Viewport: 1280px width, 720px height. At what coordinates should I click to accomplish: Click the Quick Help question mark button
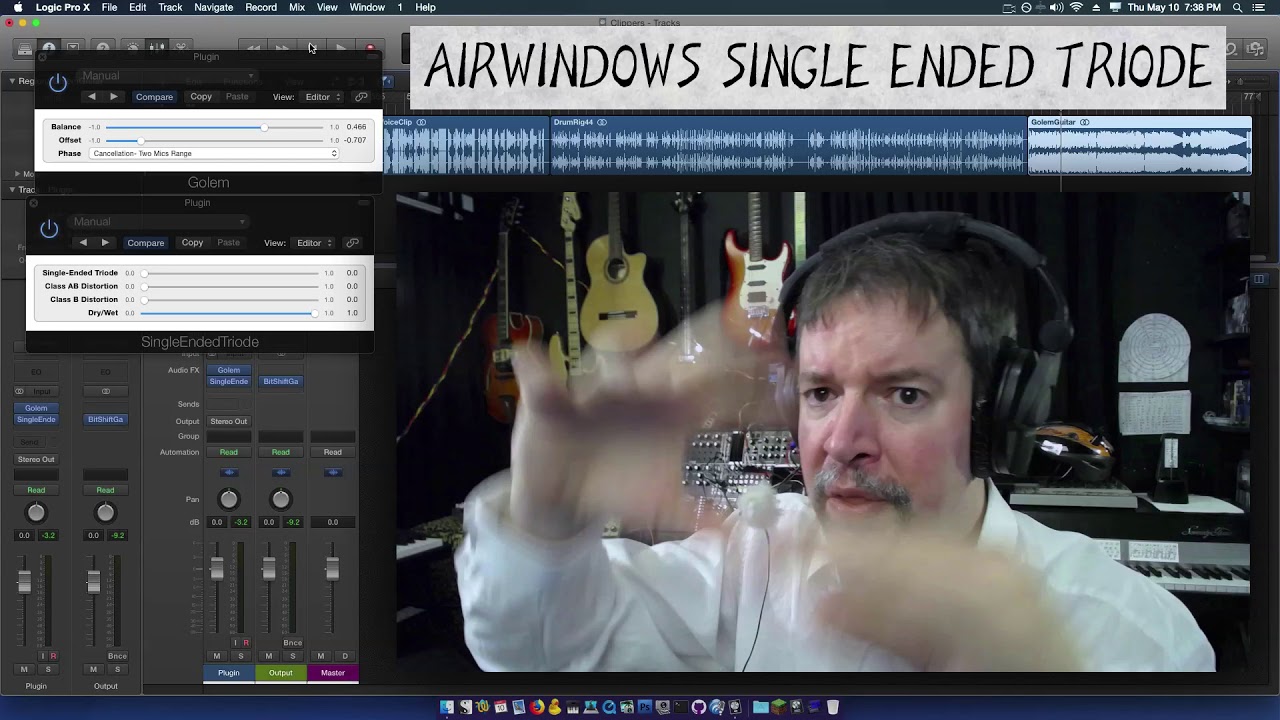pos(102,48)
